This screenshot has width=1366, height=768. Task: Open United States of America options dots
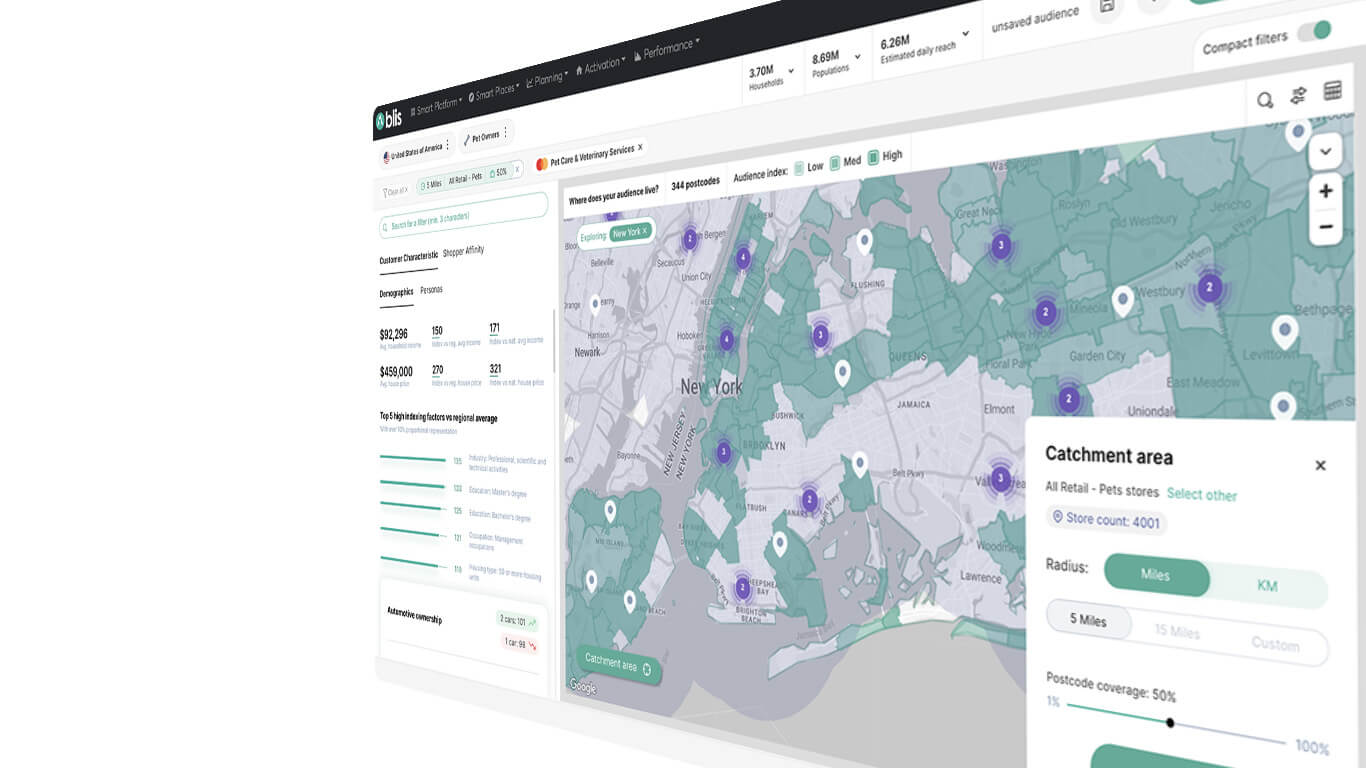[x=447, y=145]
